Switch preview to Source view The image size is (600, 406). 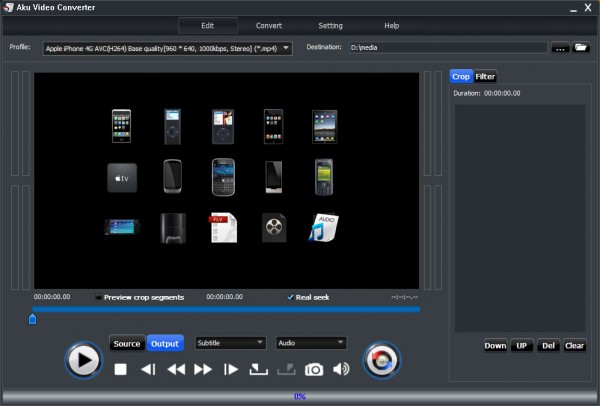127,344
